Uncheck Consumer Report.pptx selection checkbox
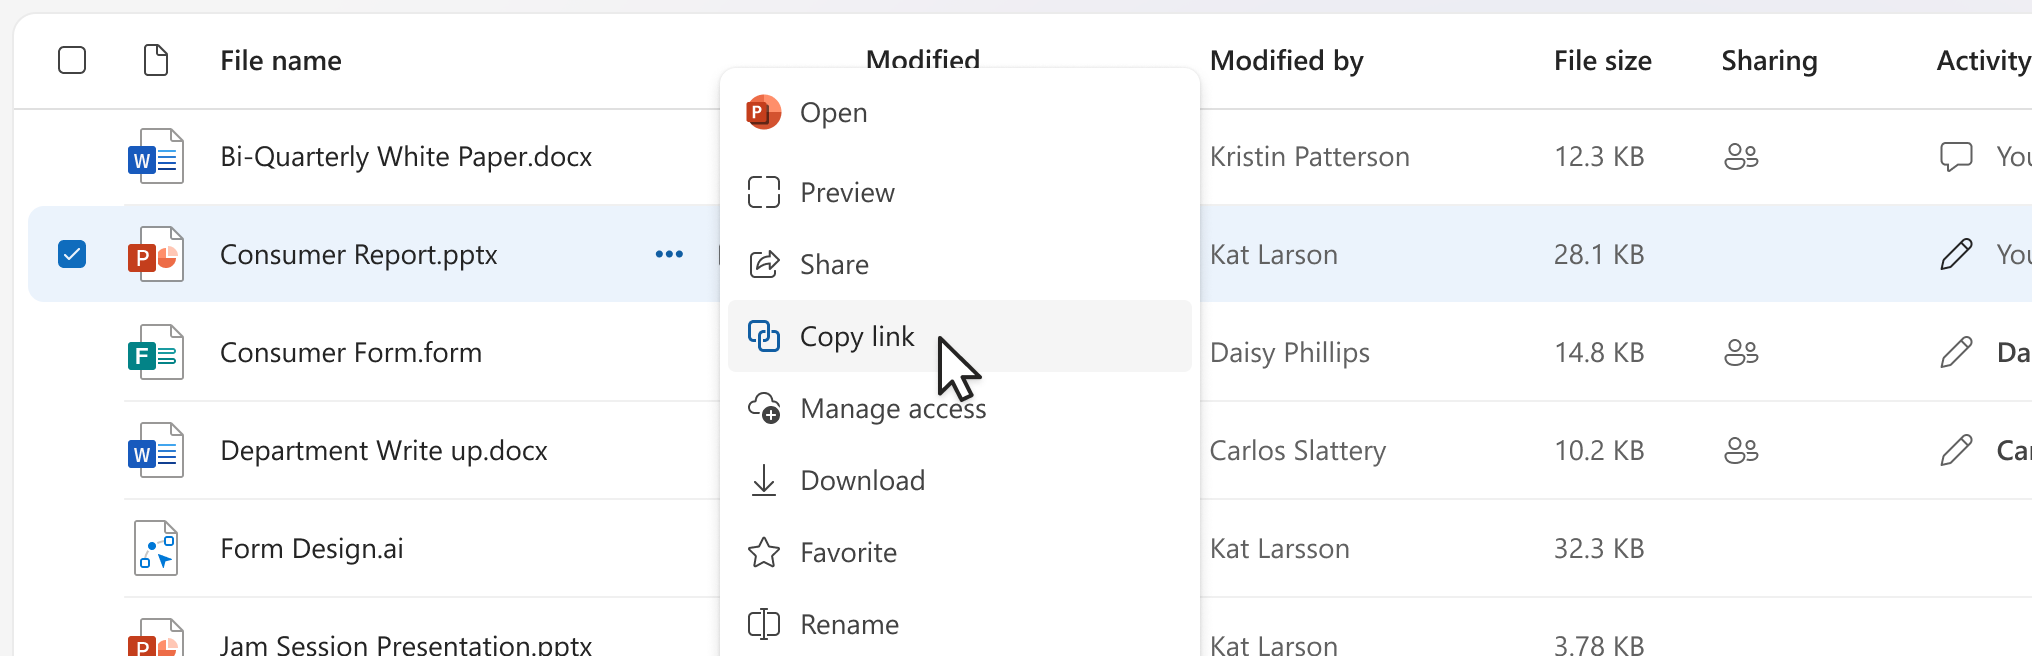 click(x=72, y=254)
